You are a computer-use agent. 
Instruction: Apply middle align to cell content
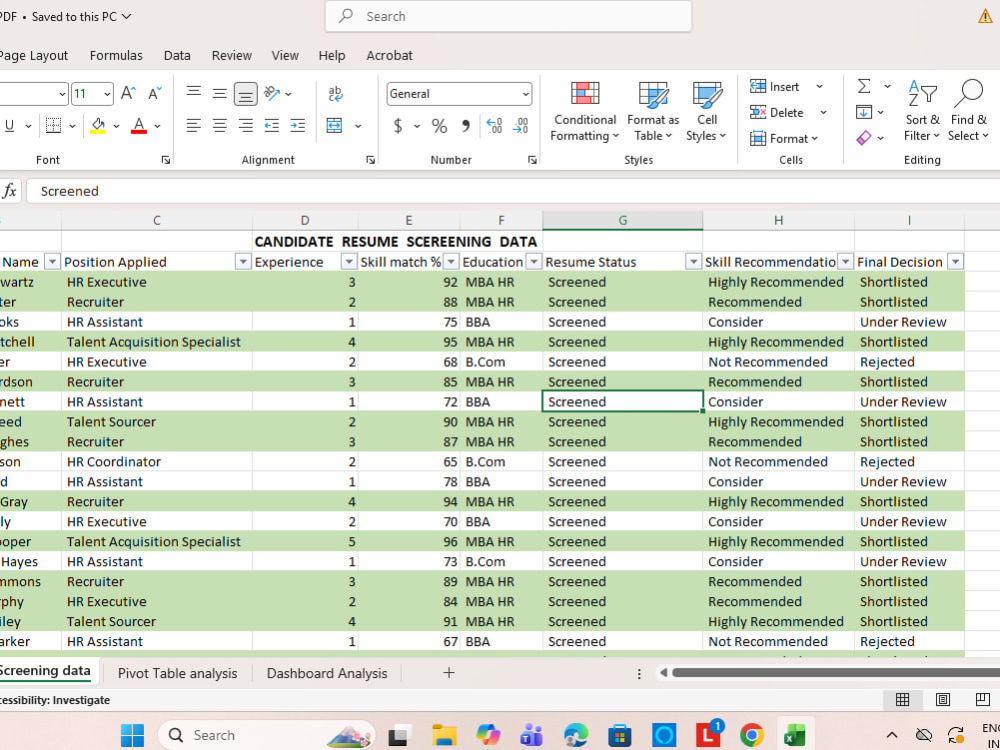click(219, 94)
